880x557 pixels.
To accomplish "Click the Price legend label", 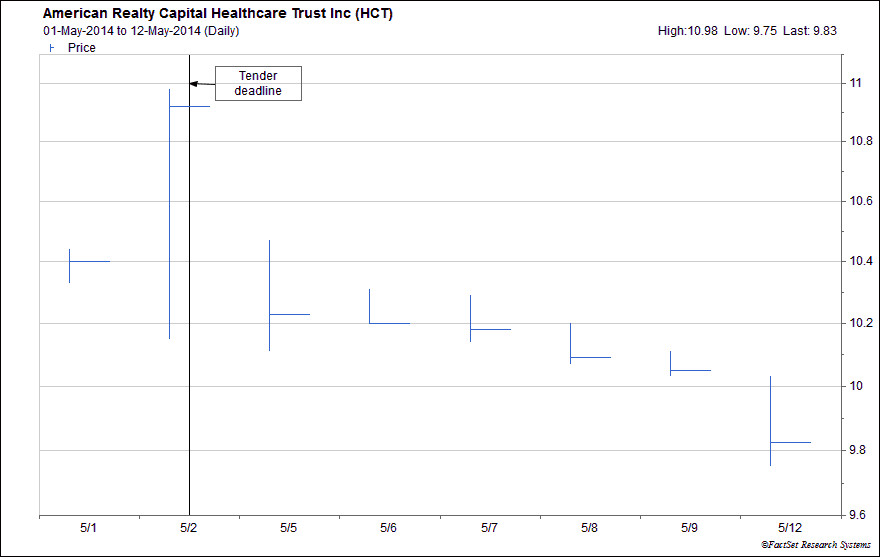I will (82, 48).
